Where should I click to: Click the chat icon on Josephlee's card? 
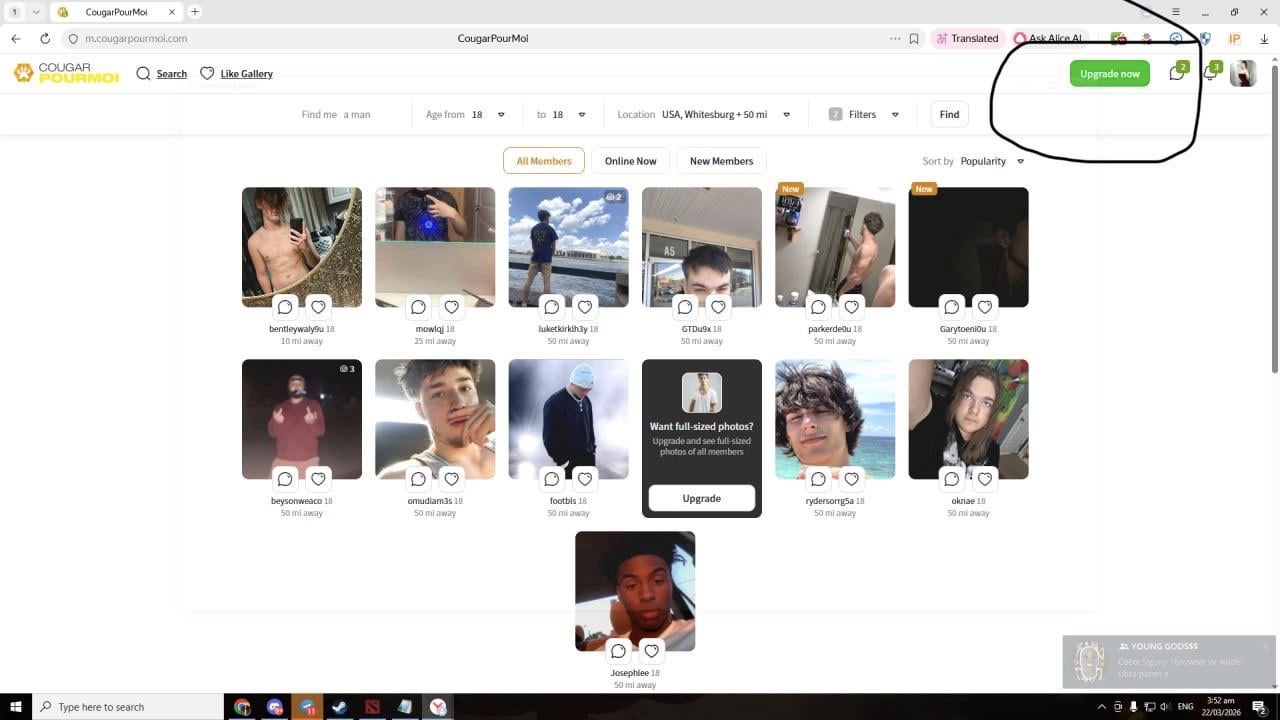618,651
